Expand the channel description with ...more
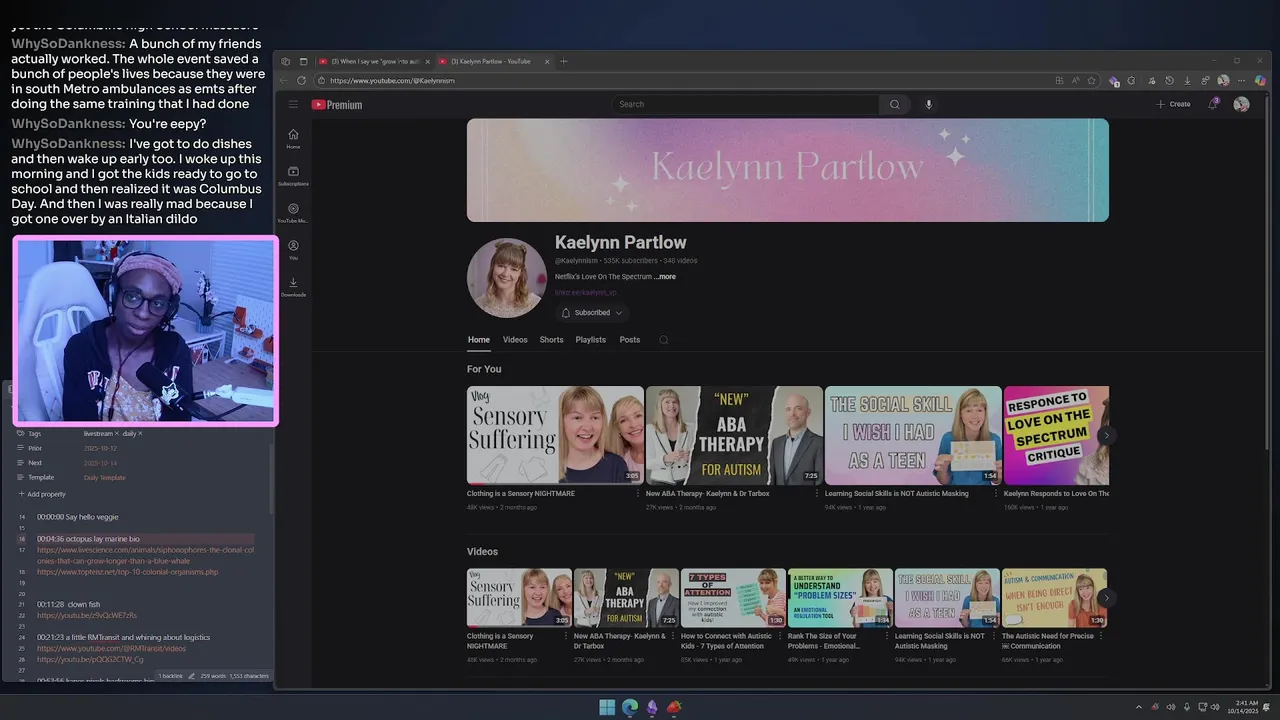 tap(665, 276)
